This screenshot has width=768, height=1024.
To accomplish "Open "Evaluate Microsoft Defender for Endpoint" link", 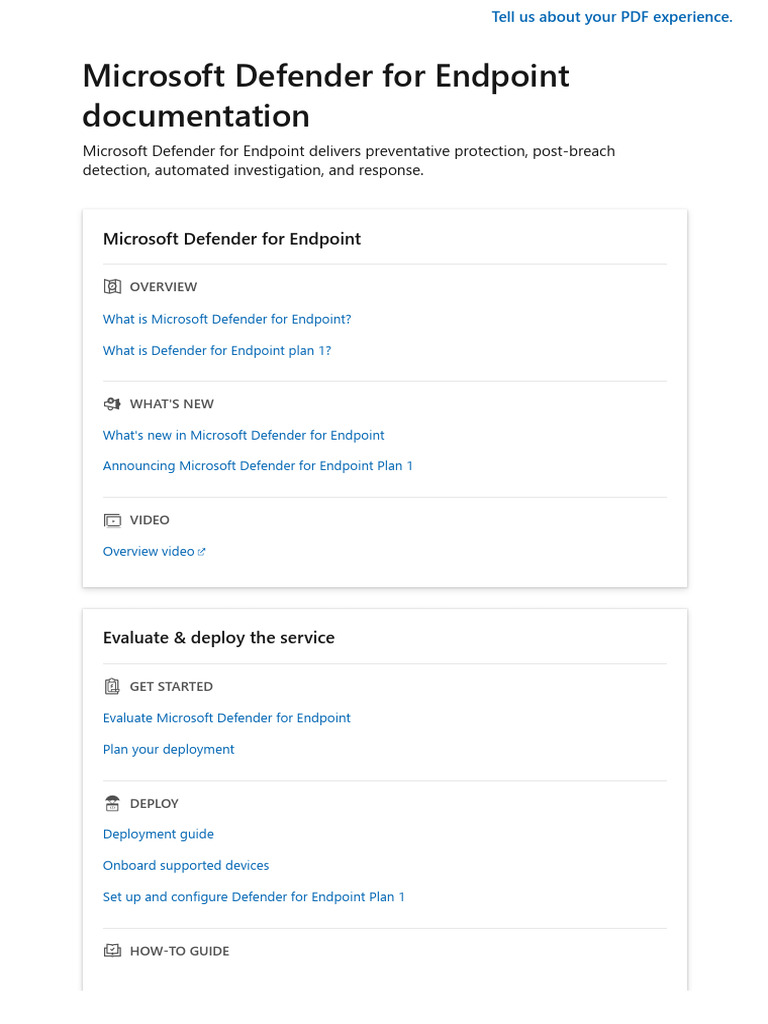I will pos(227,718).
